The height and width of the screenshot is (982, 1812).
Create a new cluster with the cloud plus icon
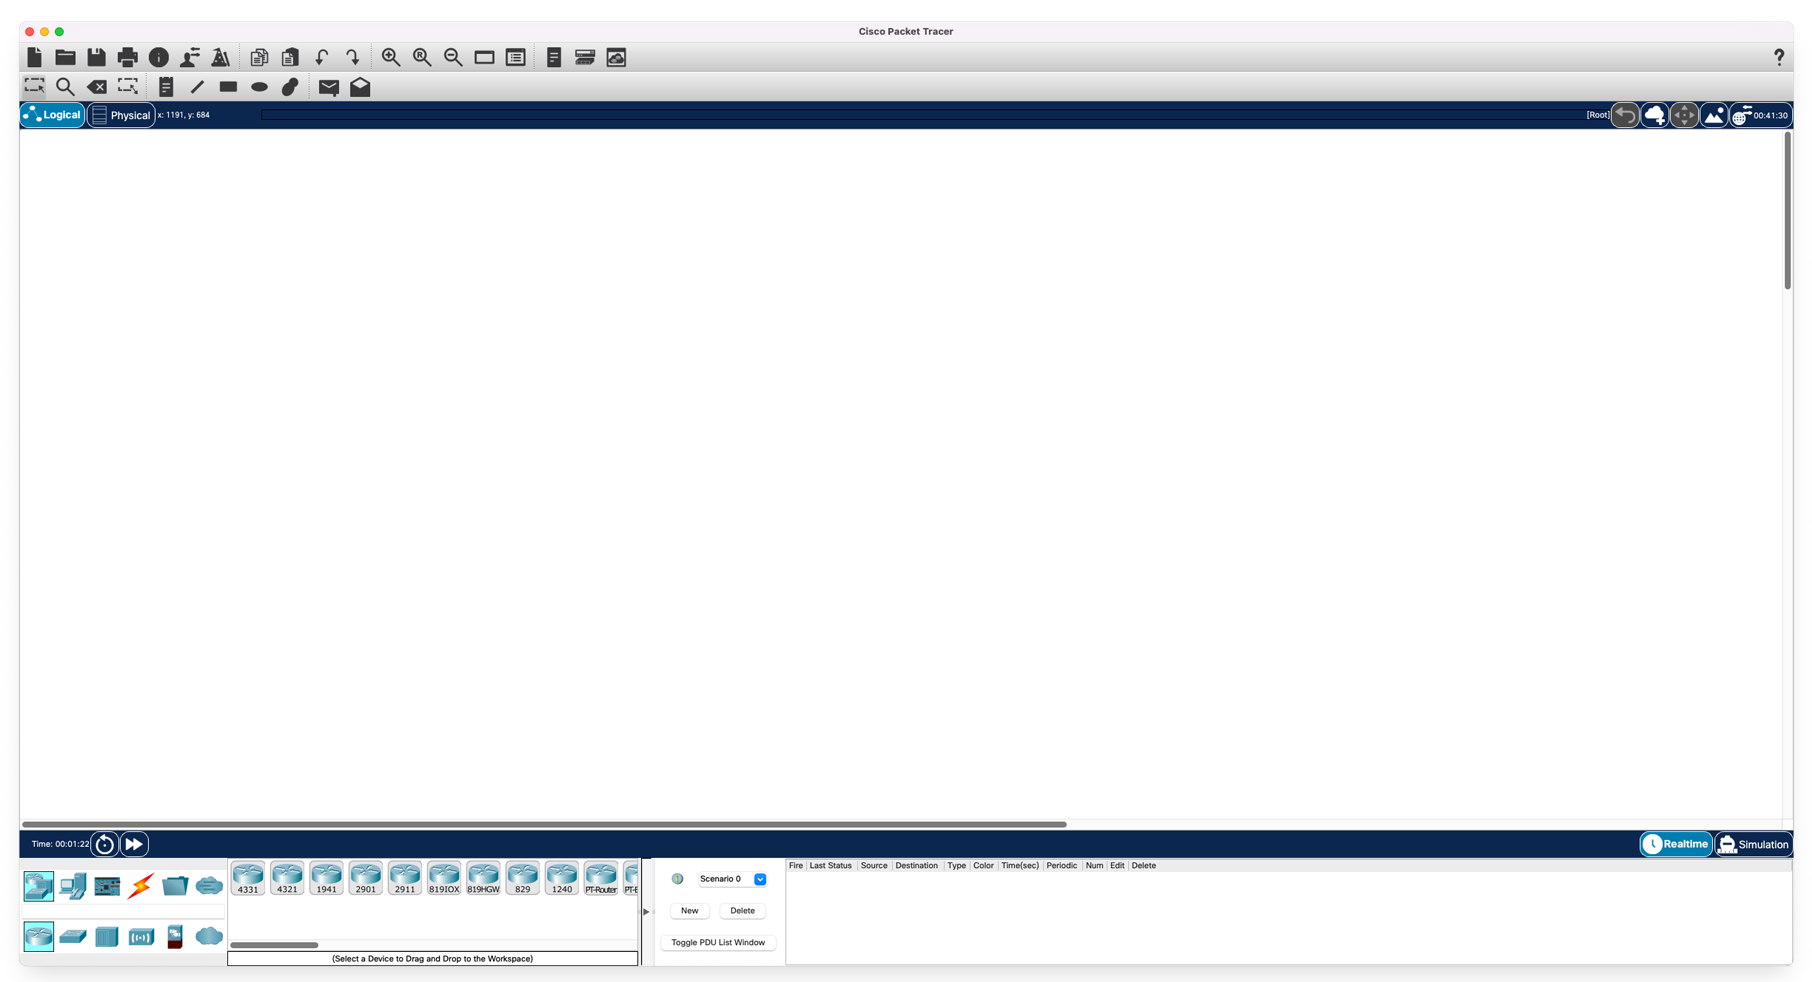1655,115
